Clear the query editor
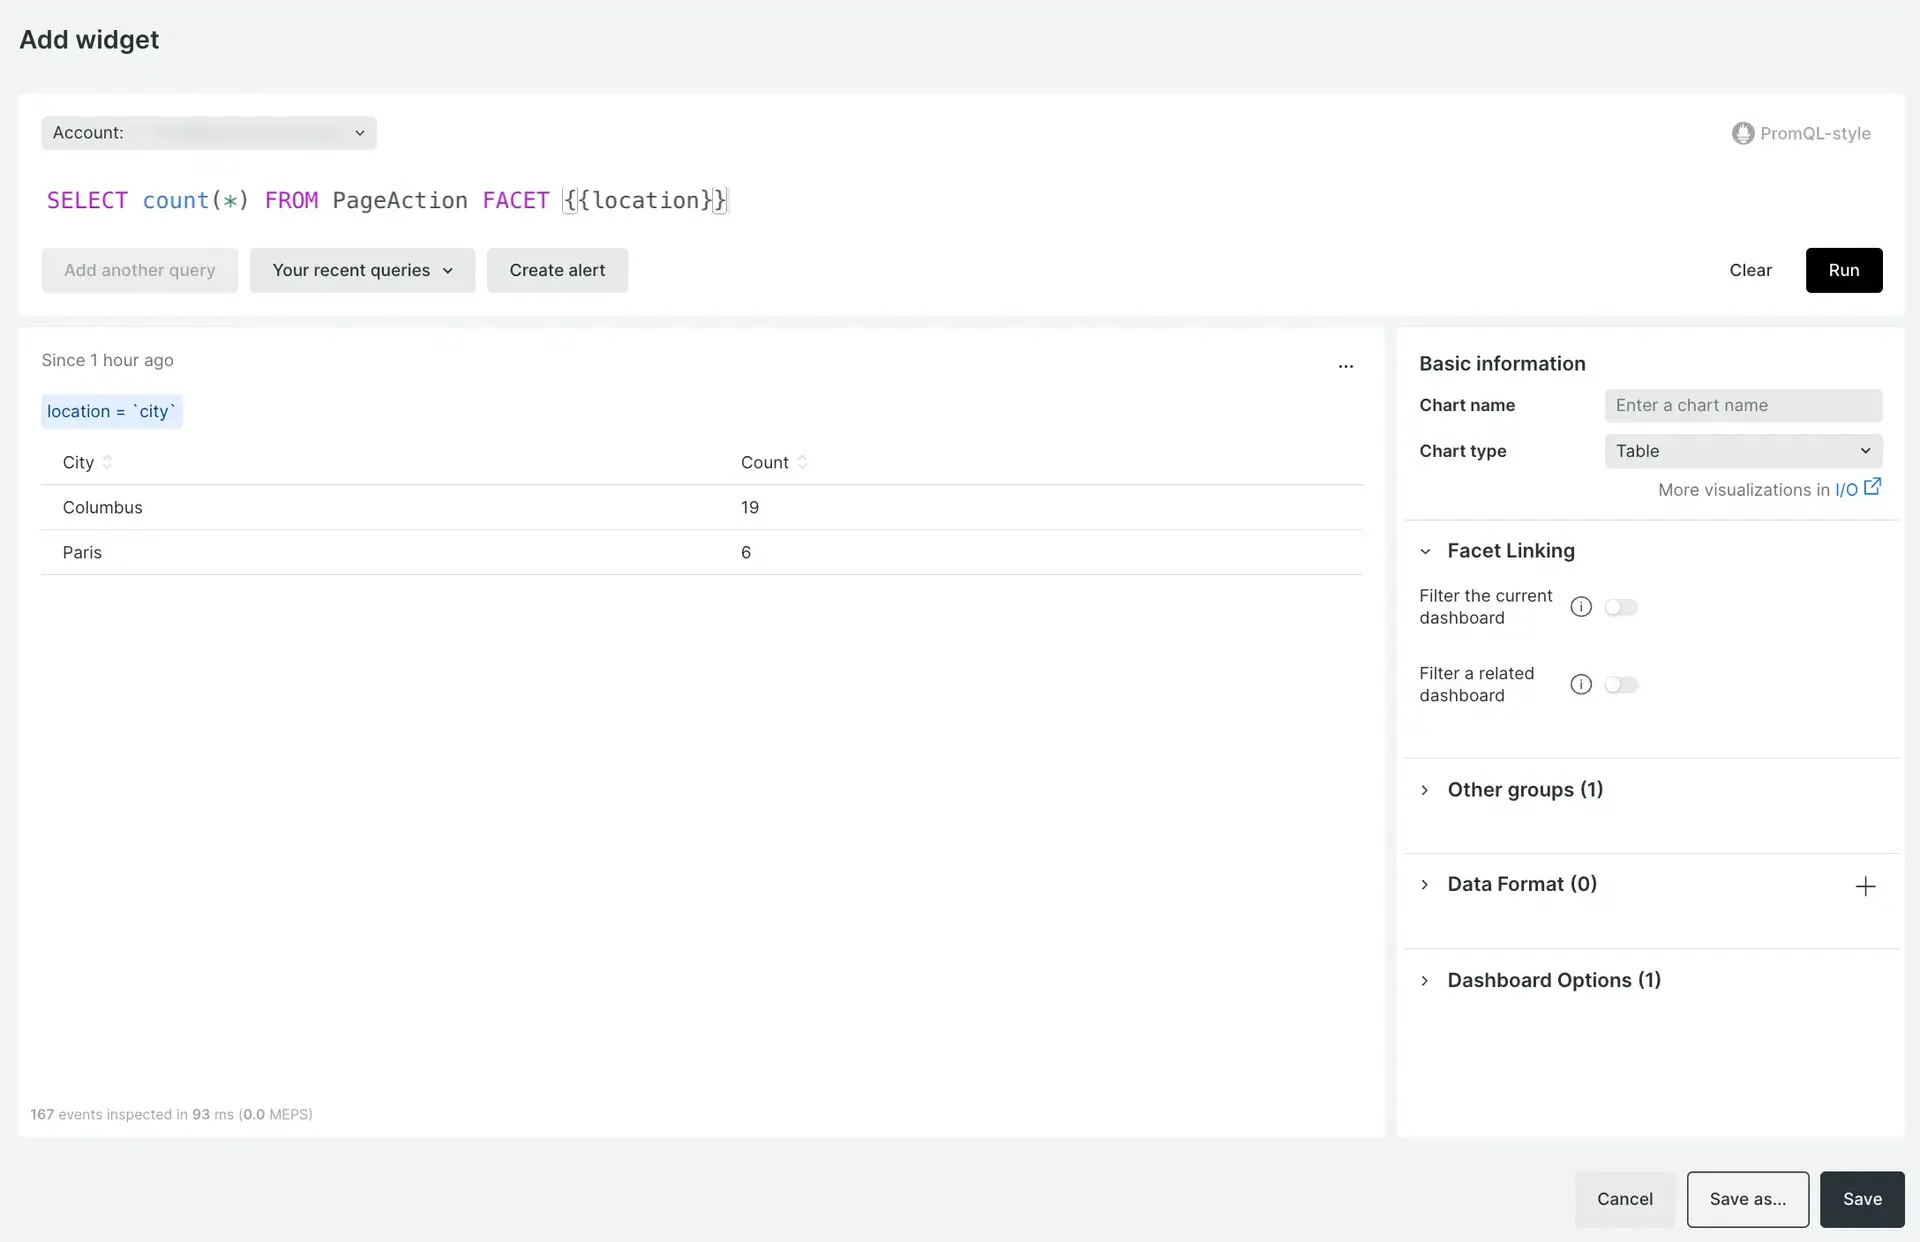Screen dimensions: 1920x1242 (x=1750, y=270)
